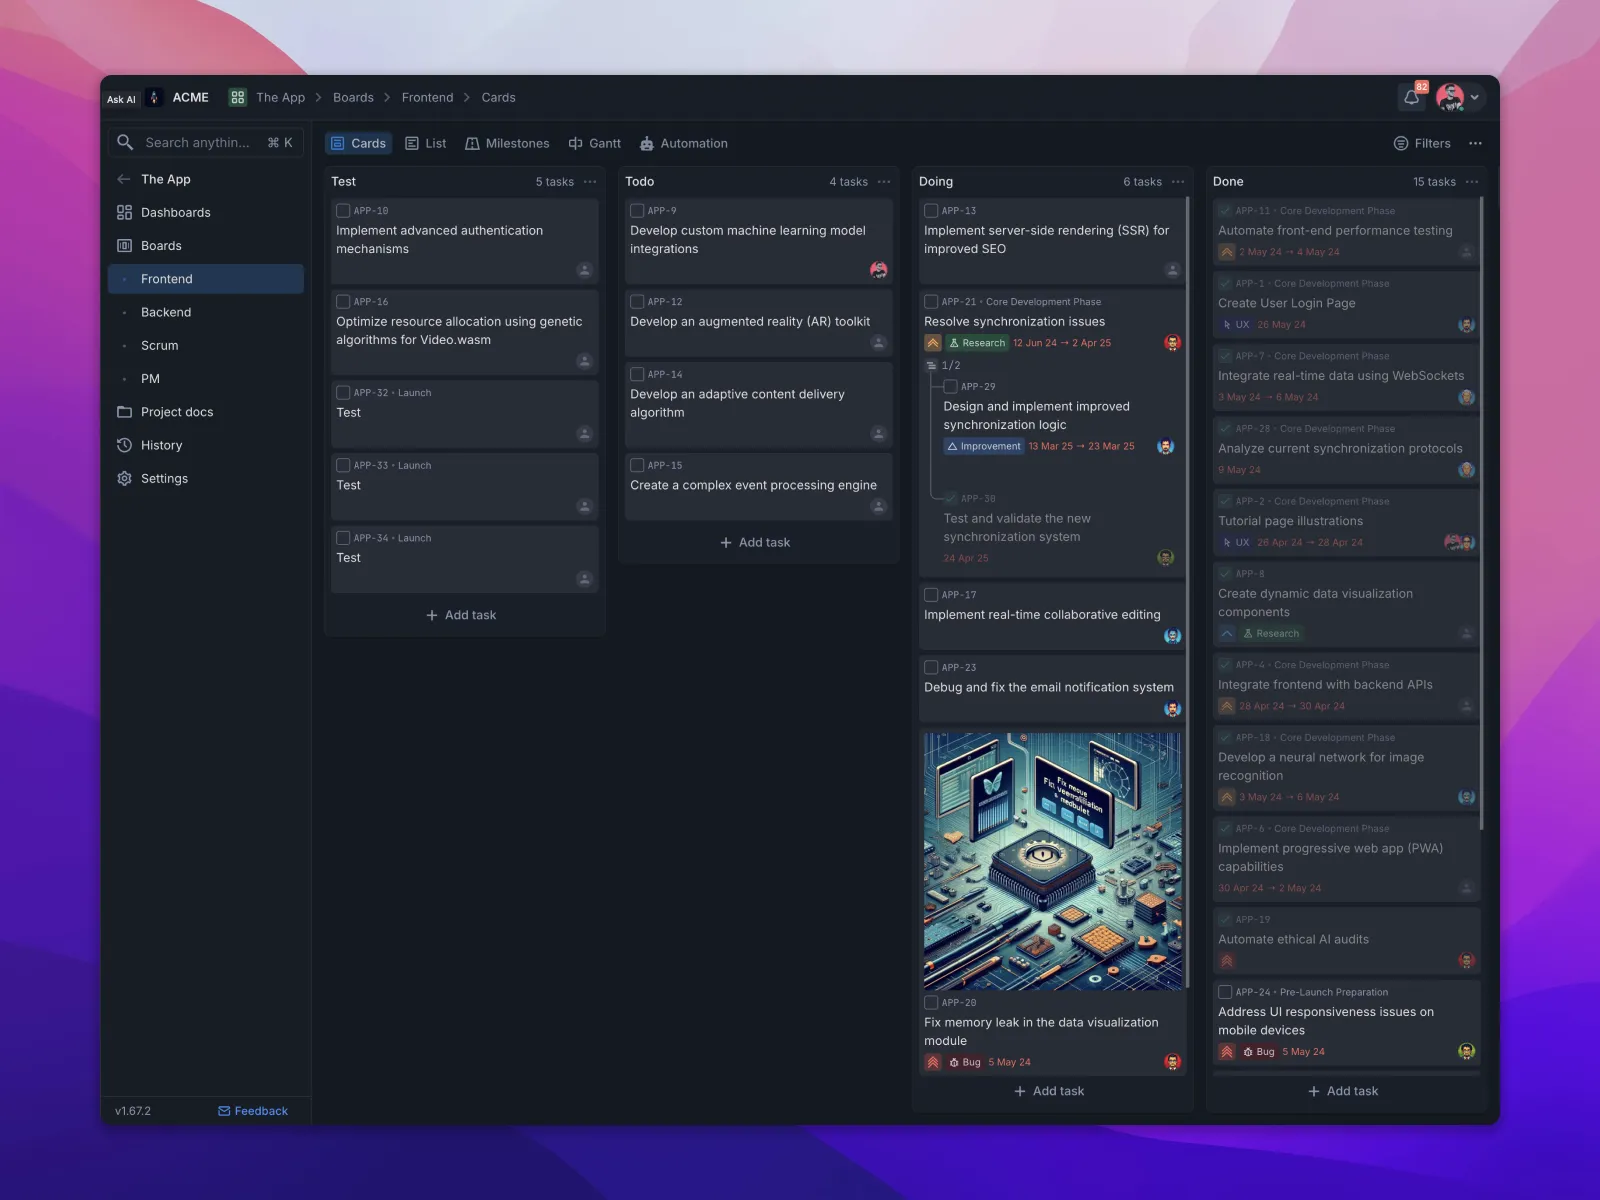This screenshot has width=1600, height=1200.
Task: Open the Feedback link
Action: (x=253, y=1111)
